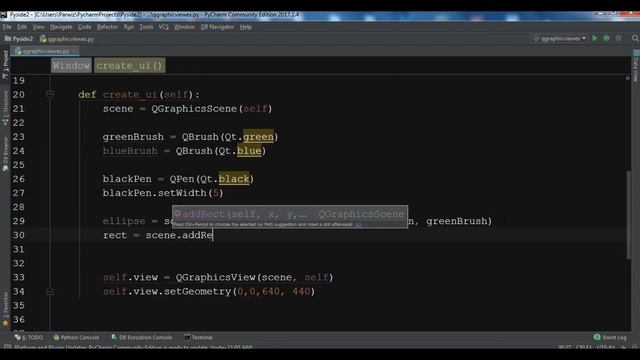640x360 pixels.
Task: Open the TODO tool window
Action: point(29,338)
